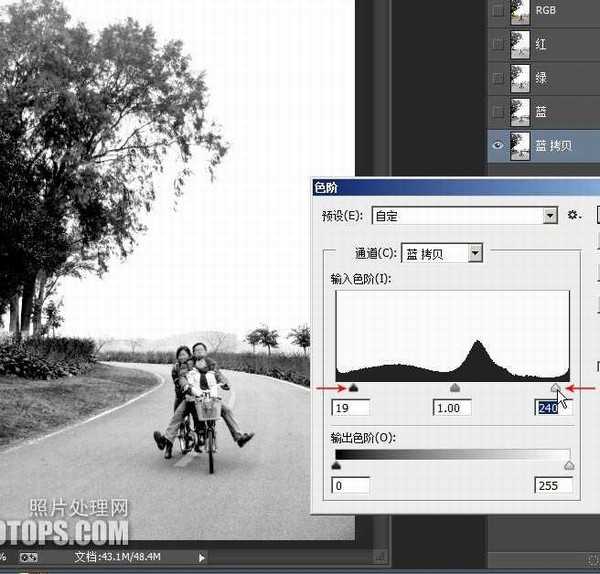This screenshot has width=600, height=574.
Task: Click the gamma field showing 1.00
Action: (x=453, y=407)
